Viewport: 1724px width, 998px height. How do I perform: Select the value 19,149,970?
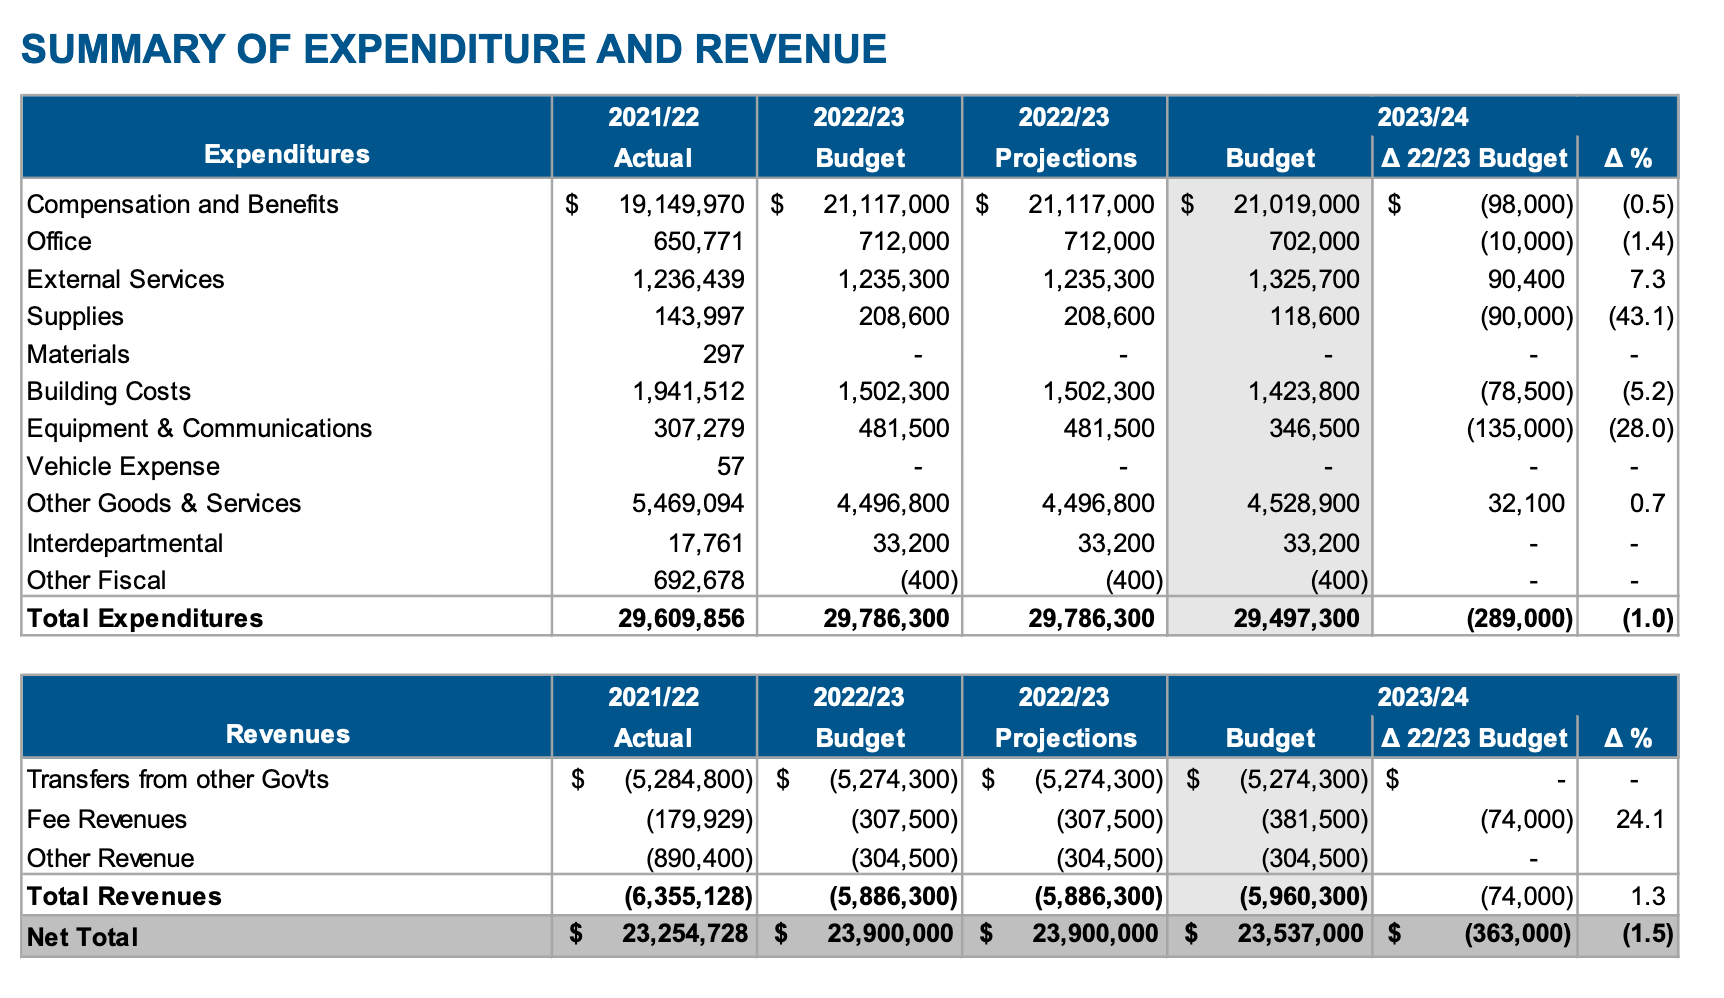[682, 205]
